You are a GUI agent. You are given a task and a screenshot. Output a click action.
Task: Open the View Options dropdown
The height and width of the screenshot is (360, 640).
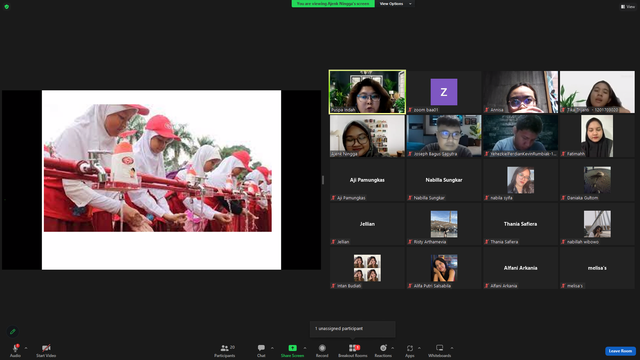tap(395, 4)
